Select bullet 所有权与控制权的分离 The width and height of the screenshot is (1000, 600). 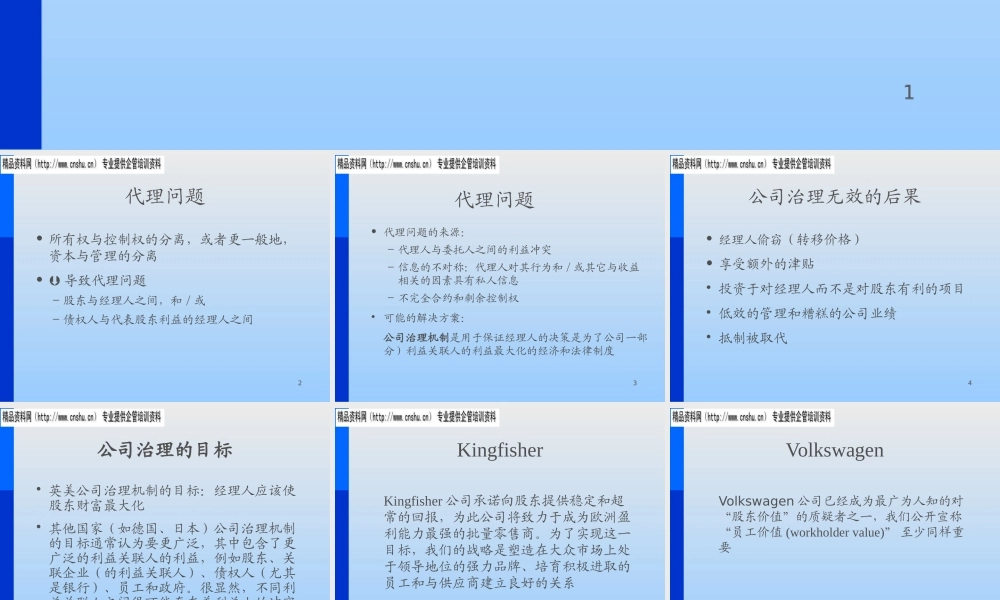click(168, 247)
